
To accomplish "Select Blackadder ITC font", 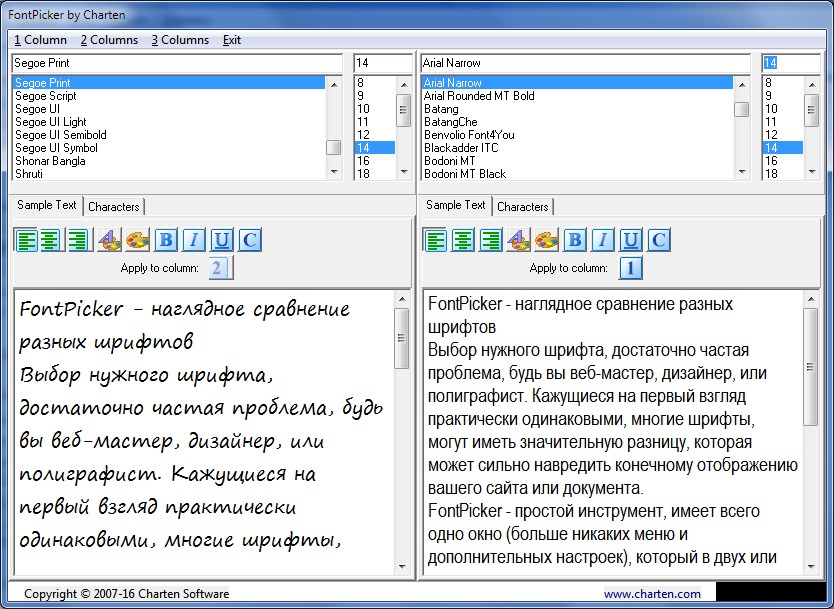I will point(577,148).
